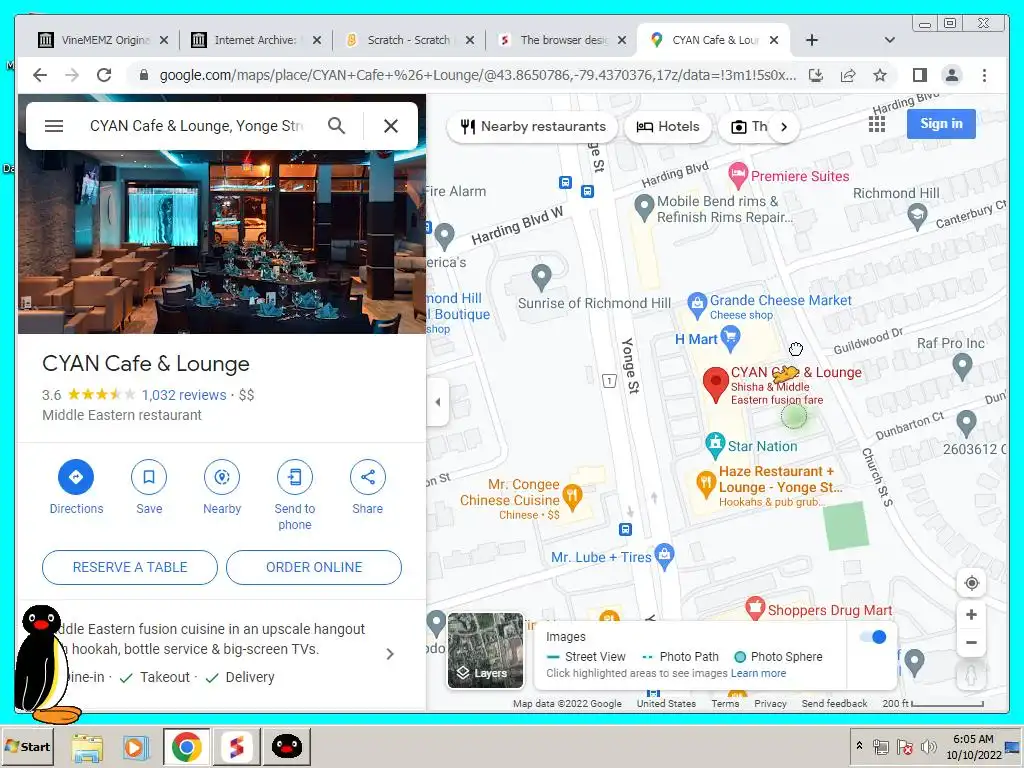This screenshot has width=1024, height=768.
Task: Open the Chrome profile icon
Action: [952, 75]
